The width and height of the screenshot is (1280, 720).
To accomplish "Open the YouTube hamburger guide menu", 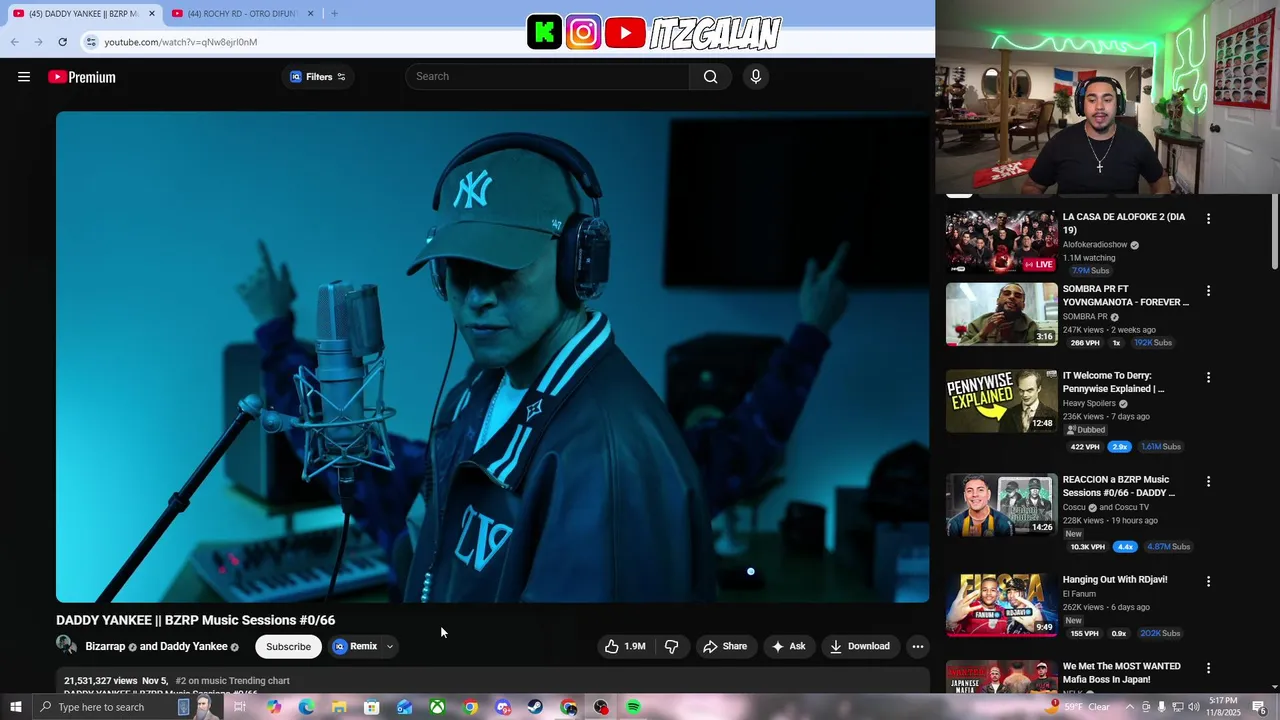I will (24, 77).
